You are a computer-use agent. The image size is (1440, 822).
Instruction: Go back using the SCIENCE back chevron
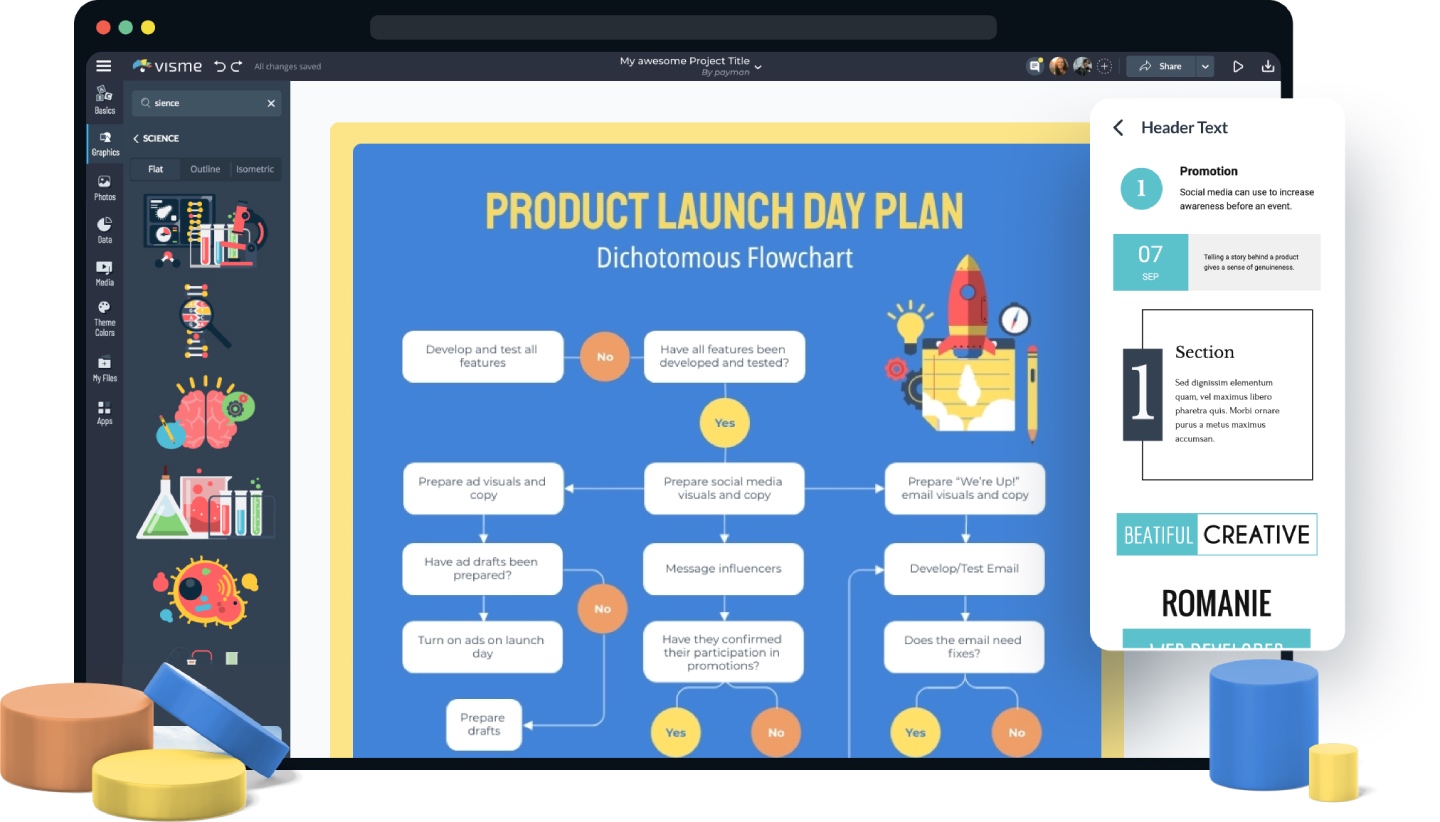click(x=135, y=138)
